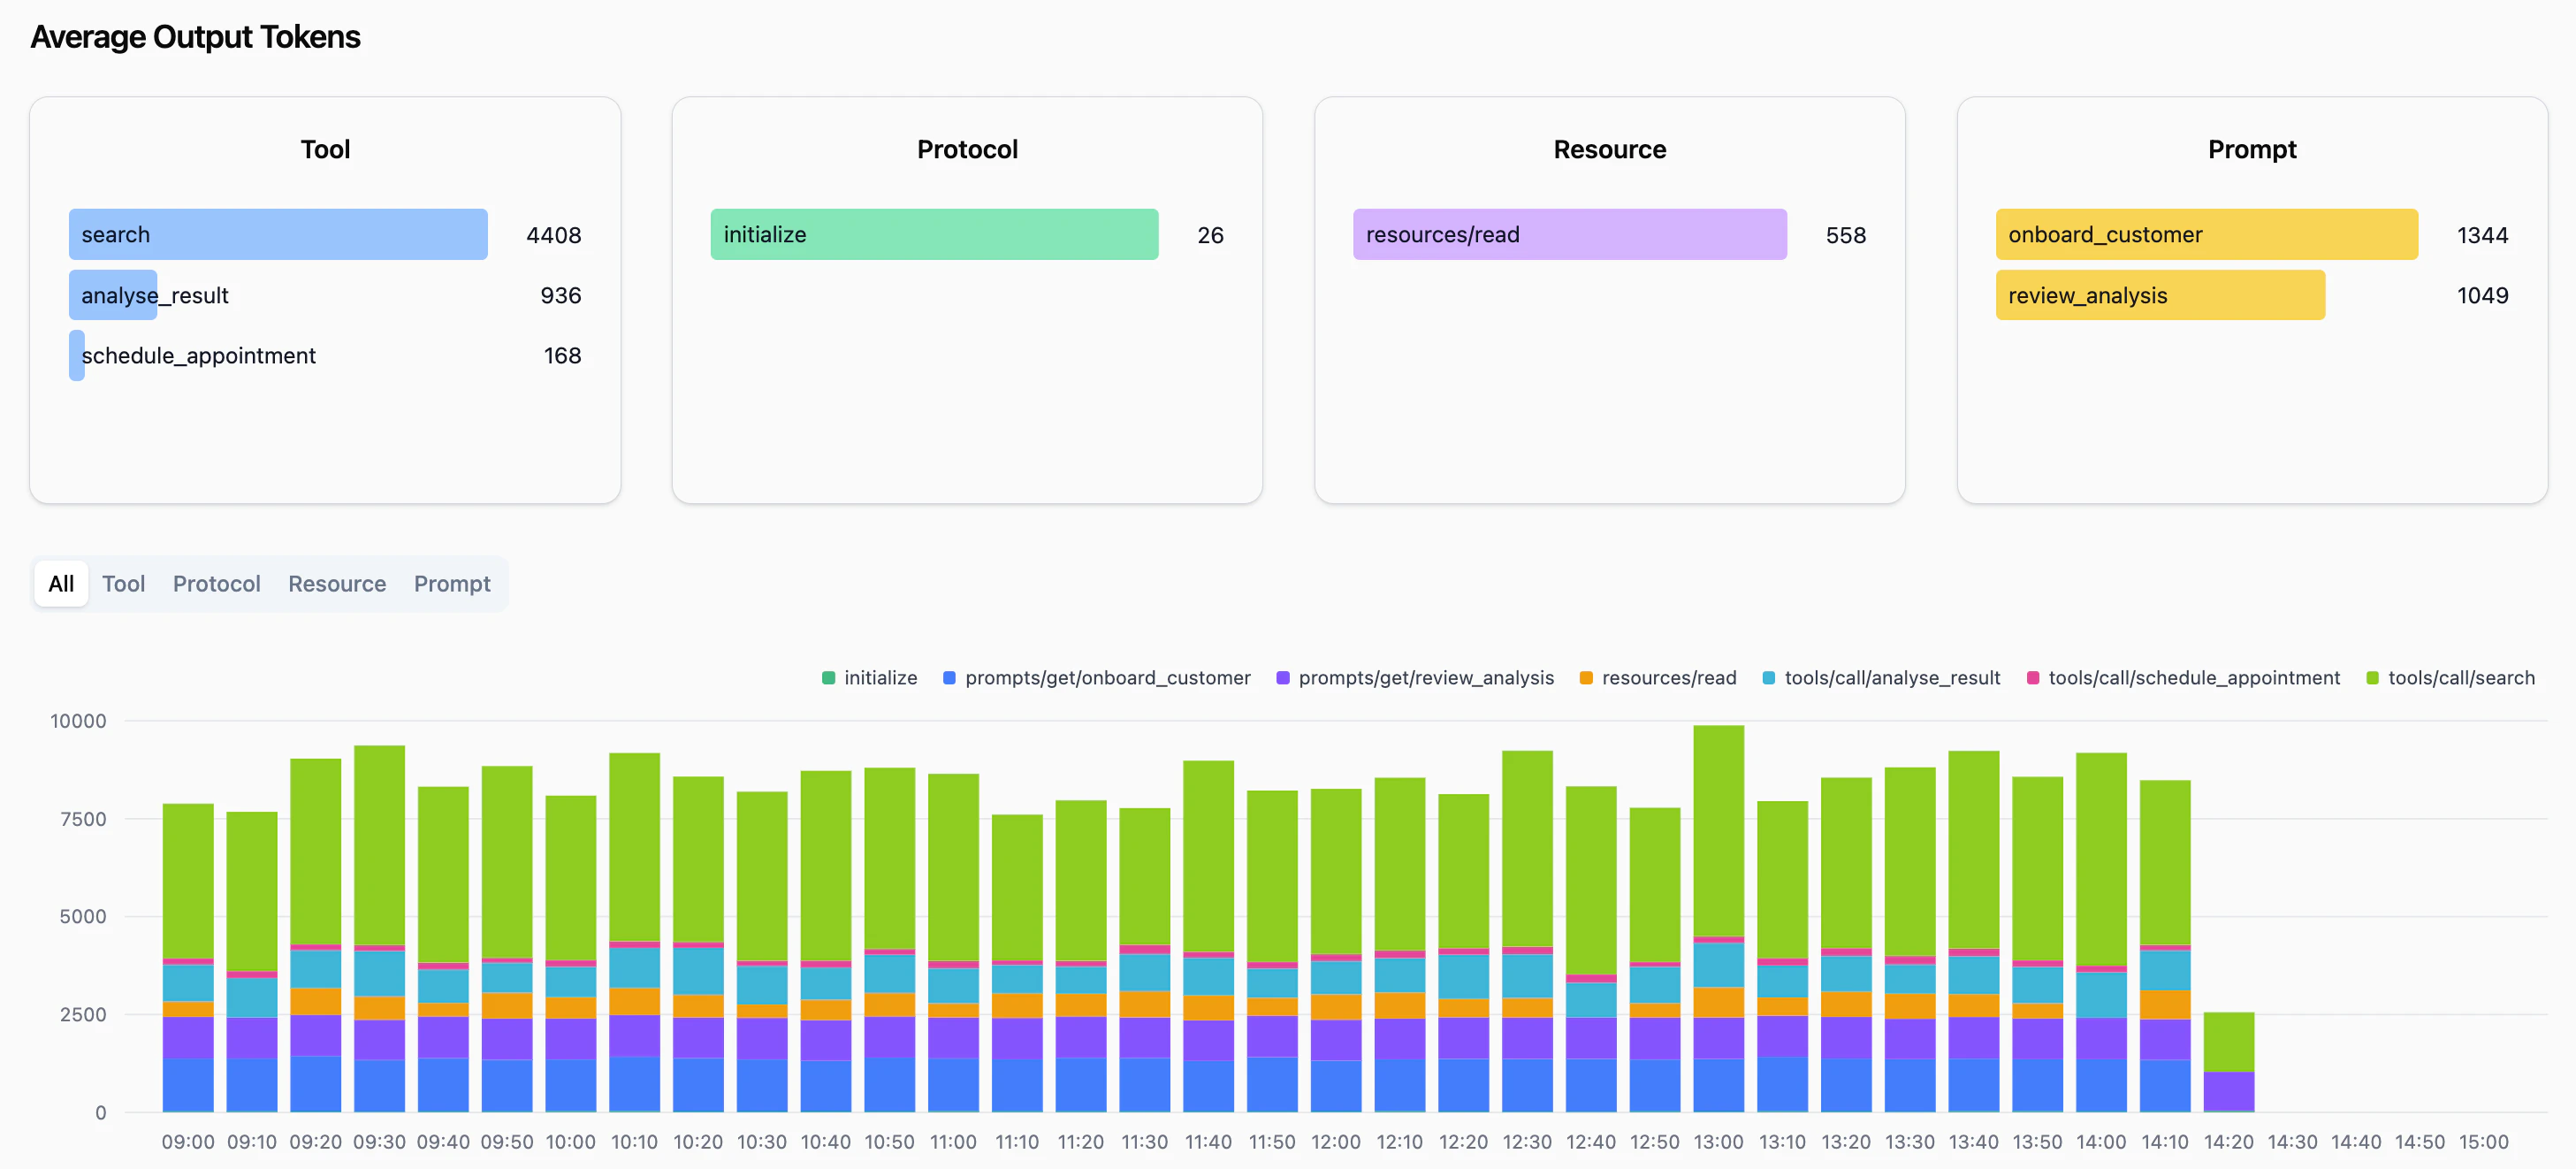This screenshot has width=2576, height=1169.
Task: Select the All filter tab
Action: click(61, 584)
